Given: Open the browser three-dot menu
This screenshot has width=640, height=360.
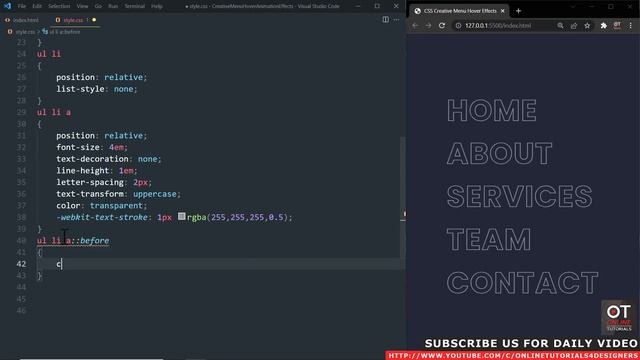Looking at the screenshot, I should [631, 25].
